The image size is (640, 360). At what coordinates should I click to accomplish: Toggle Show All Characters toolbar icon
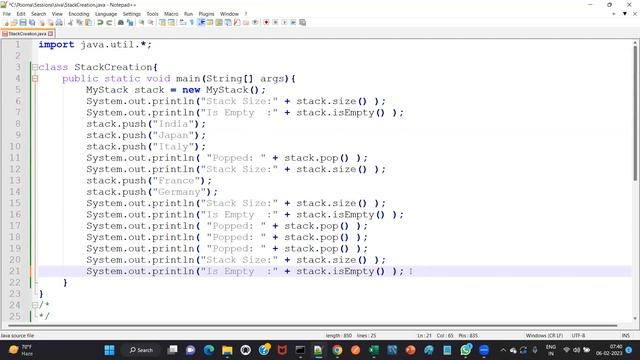click(x=191, y=22)
